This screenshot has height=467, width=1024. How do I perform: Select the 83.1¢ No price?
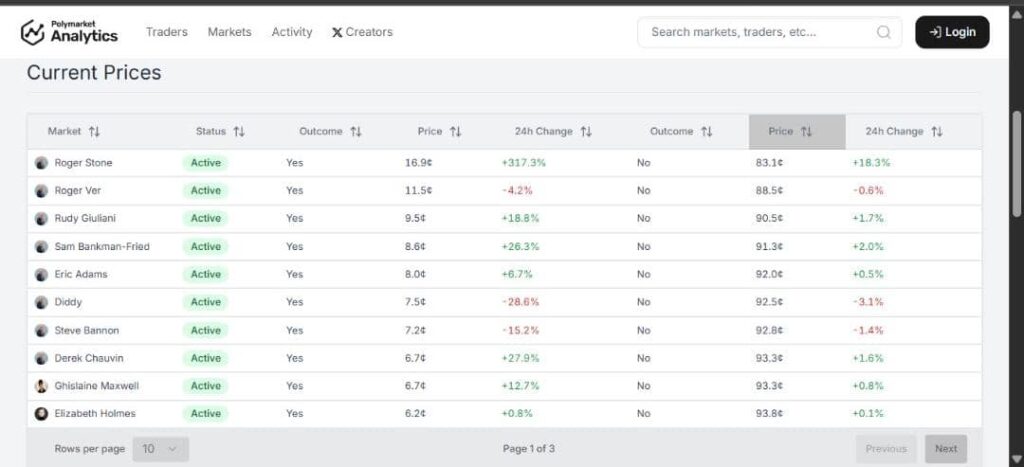coord(769,163)
